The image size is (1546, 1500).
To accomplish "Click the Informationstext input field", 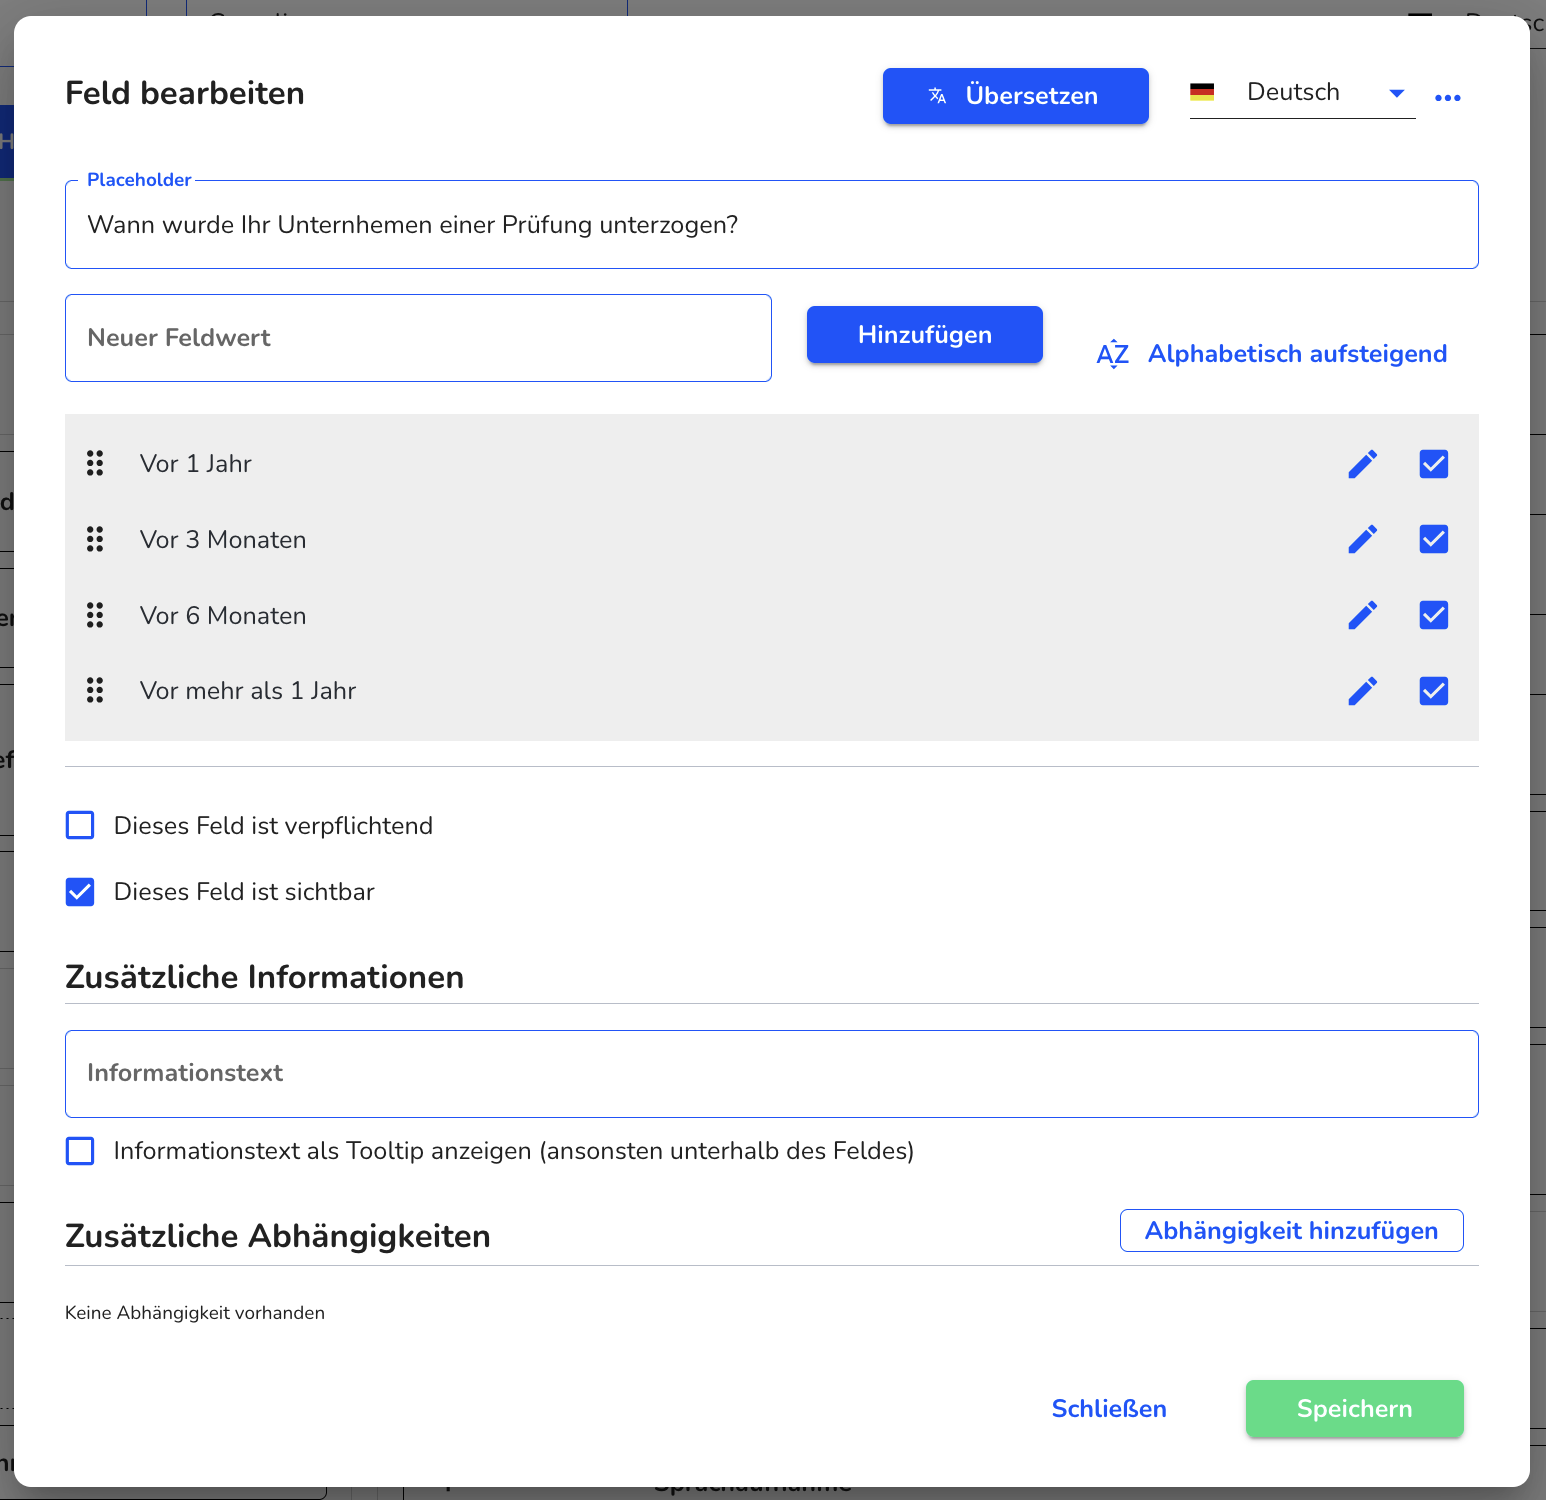I will [x=771, y=1074].
